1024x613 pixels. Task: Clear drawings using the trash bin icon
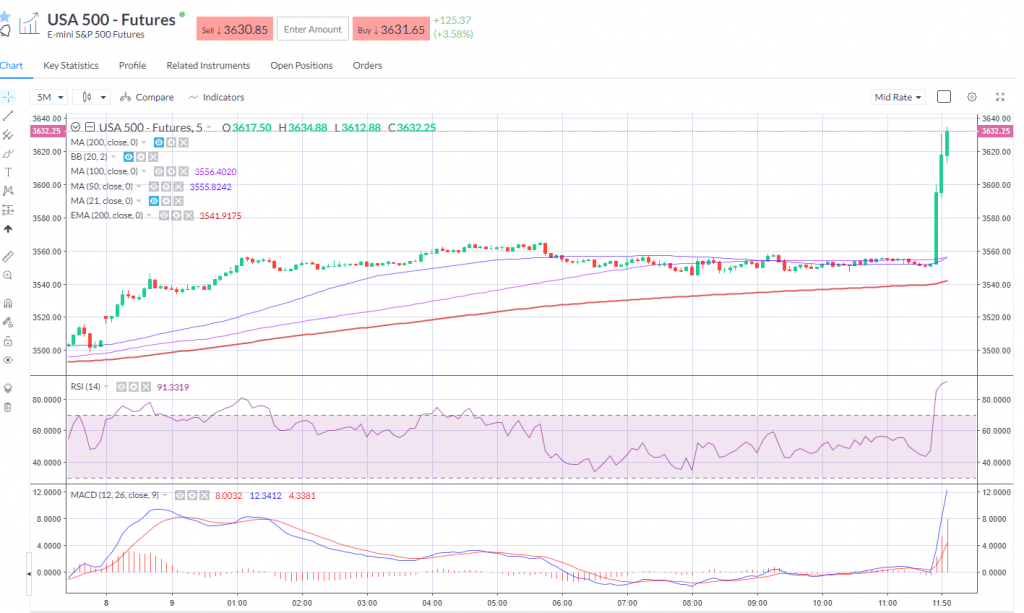(x=7, y=407)
